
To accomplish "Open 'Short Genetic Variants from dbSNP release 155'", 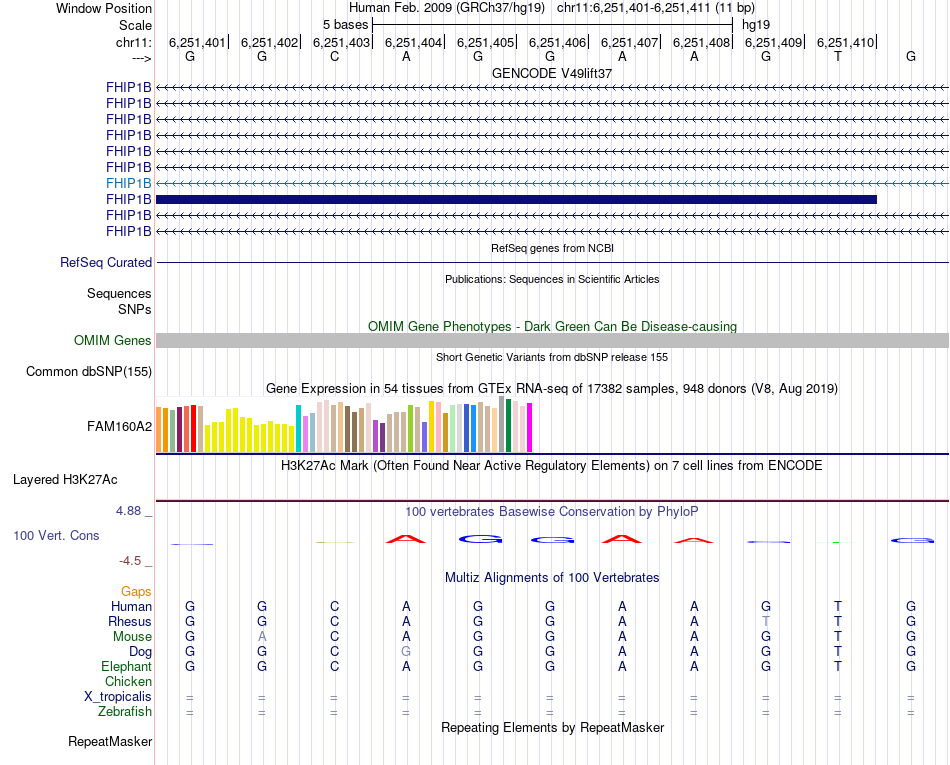I will (552, 357).
